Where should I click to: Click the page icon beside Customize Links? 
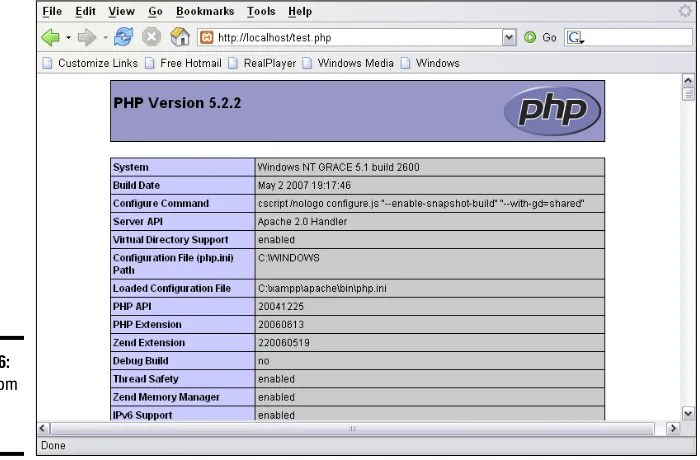[47, 63]
